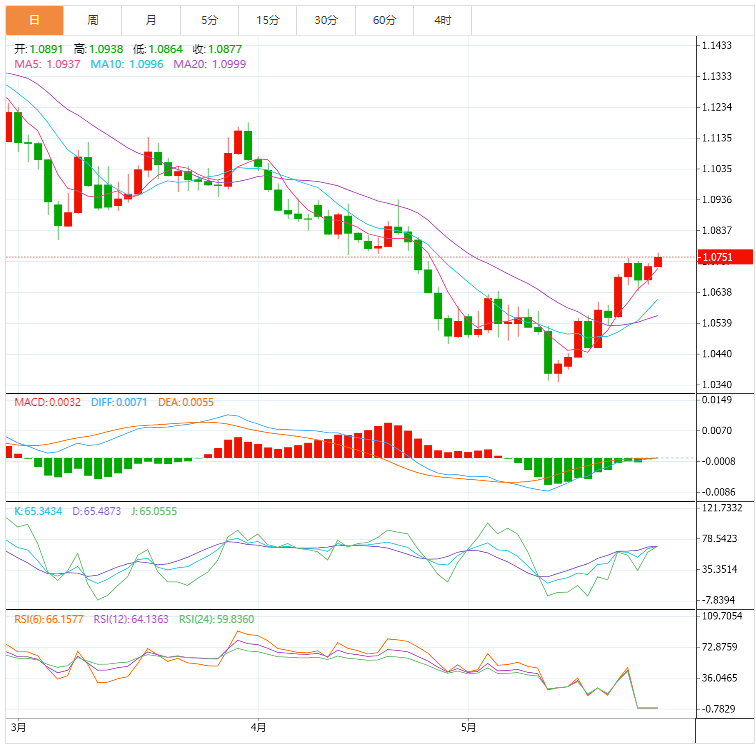Click the 开:1.0891 open price value
Image resolution: width=756 pixels, height=749 pixels.
click(39, 49)
